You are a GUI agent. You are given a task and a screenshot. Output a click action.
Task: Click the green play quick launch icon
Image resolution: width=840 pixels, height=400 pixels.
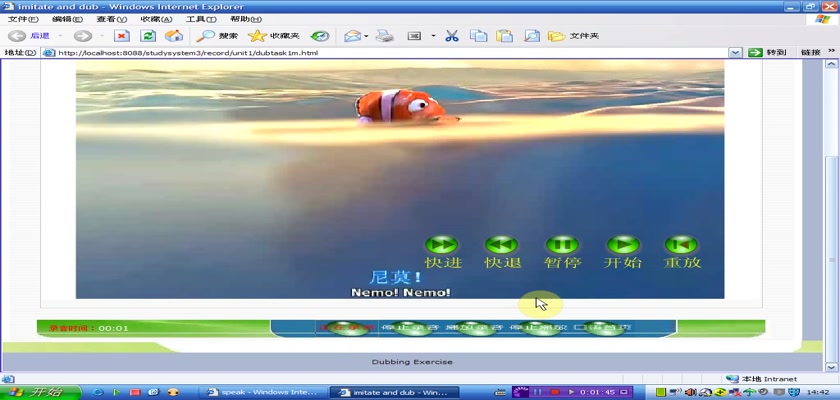[x=116, y=393]
